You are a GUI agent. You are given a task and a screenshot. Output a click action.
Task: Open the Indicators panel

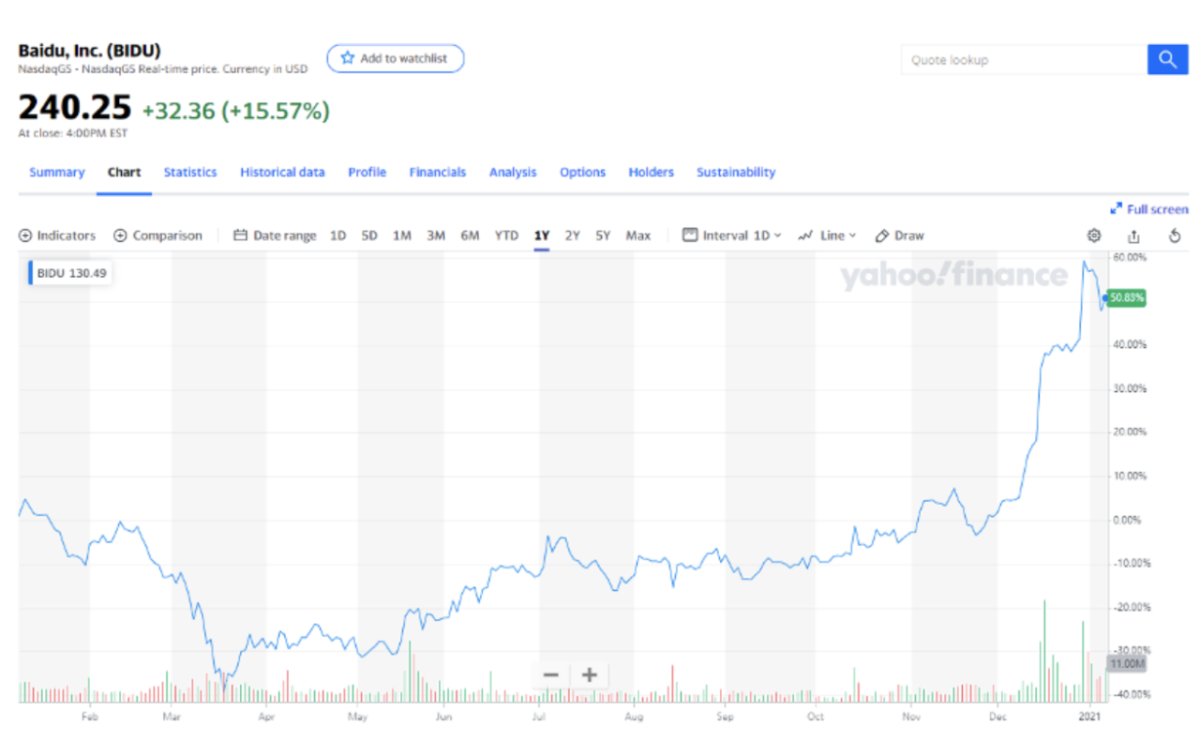(x=58, y=236)
